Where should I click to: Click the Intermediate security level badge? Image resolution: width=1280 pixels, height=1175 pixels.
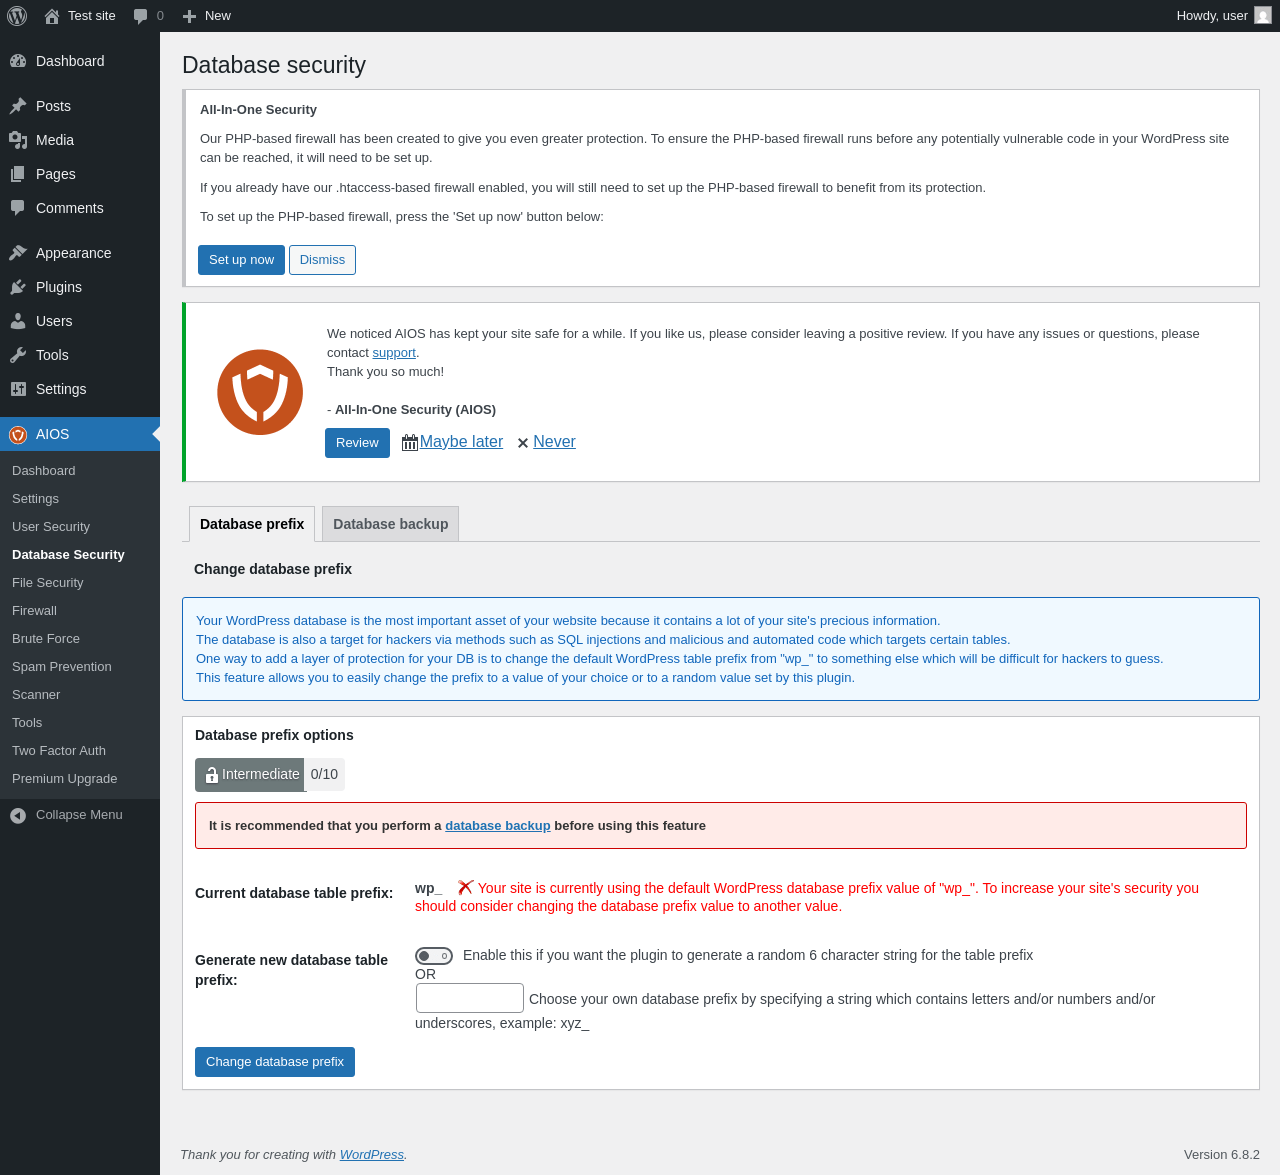[250, 775]
